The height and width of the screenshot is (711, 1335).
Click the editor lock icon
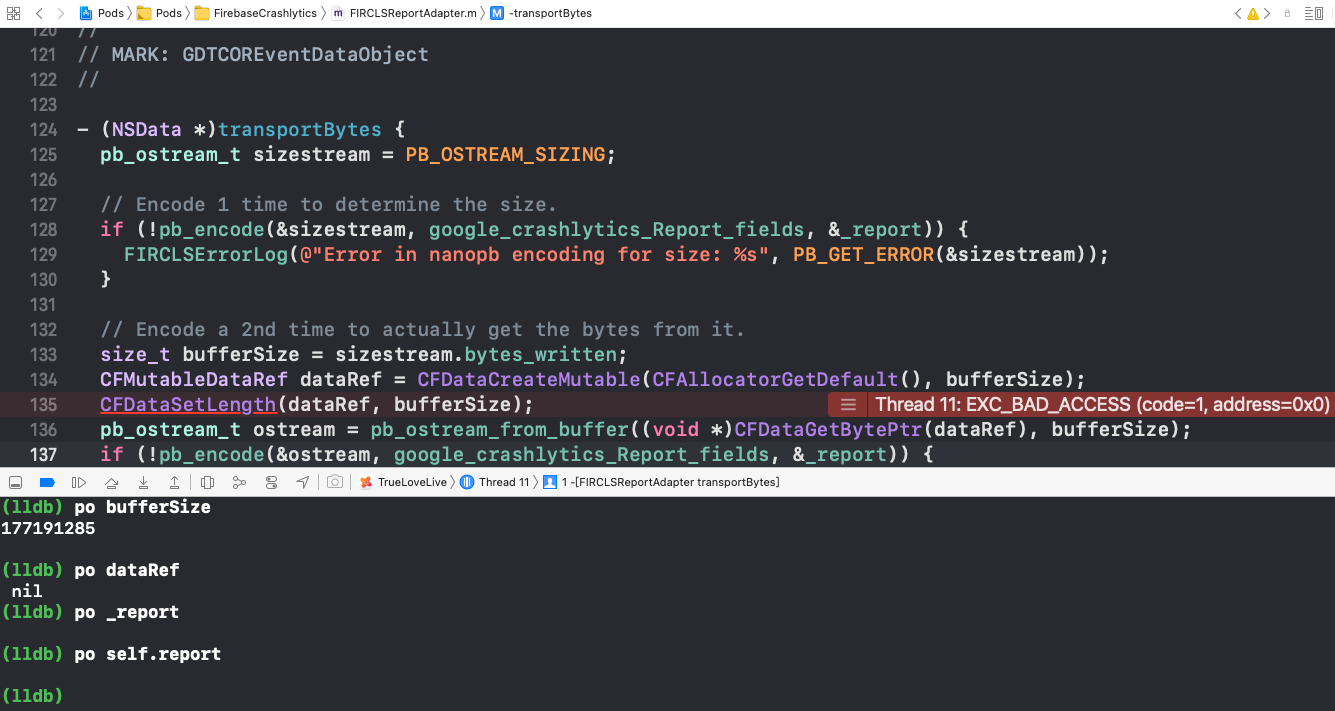(x=1288, y=13)
